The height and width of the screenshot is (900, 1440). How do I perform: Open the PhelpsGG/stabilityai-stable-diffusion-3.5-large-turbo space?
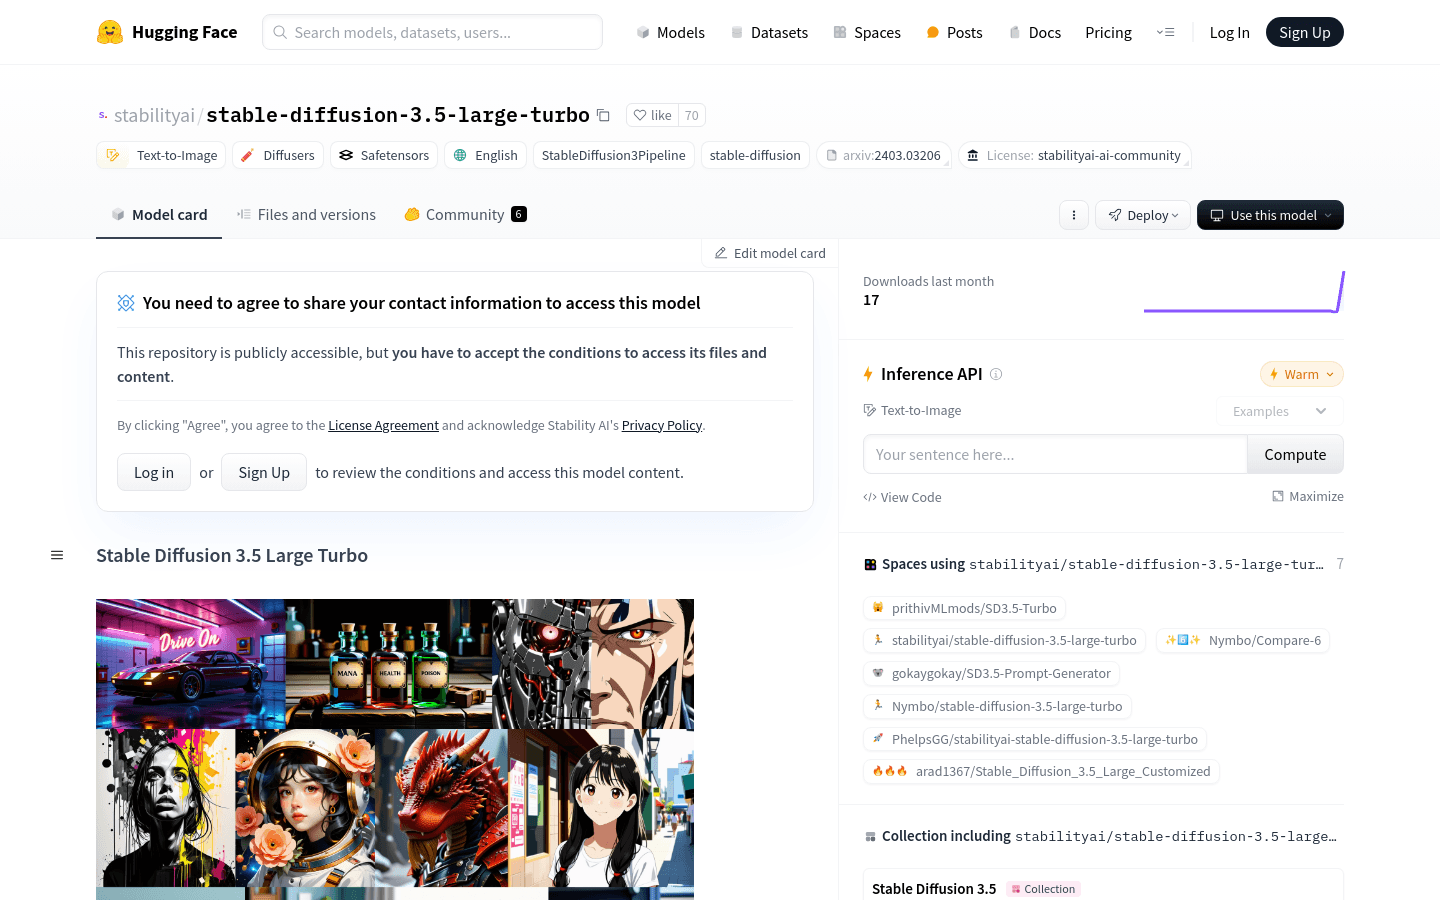(x=1035, y=739)
